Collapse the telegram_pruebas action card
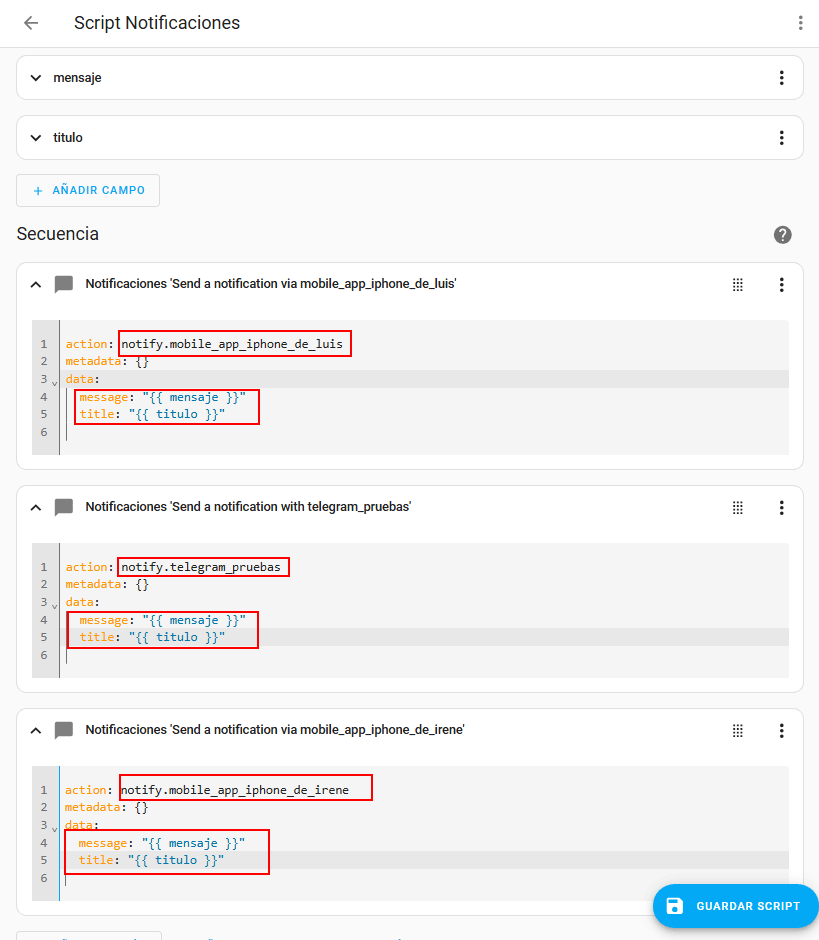 [36, 508]
